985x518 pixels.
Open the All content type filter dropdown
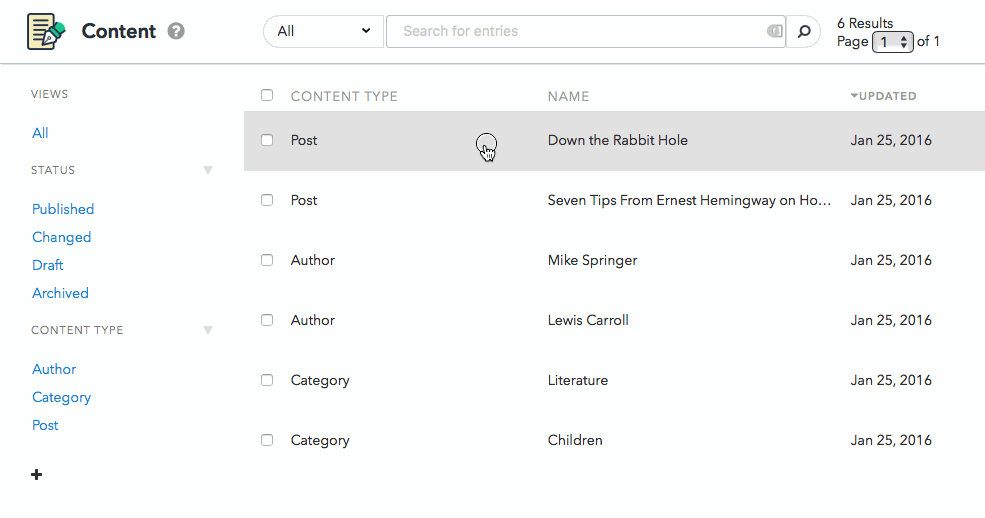(323, 31)
